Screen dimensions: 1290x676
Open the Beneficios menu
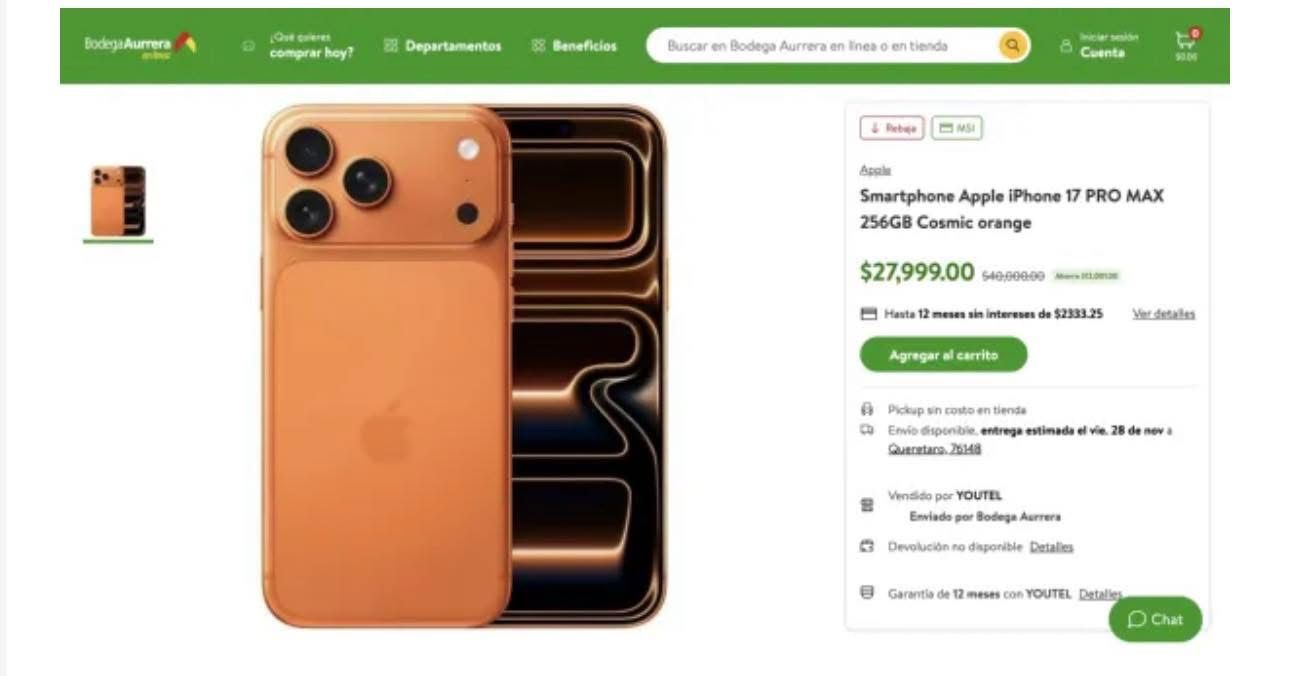click(584, 46)
